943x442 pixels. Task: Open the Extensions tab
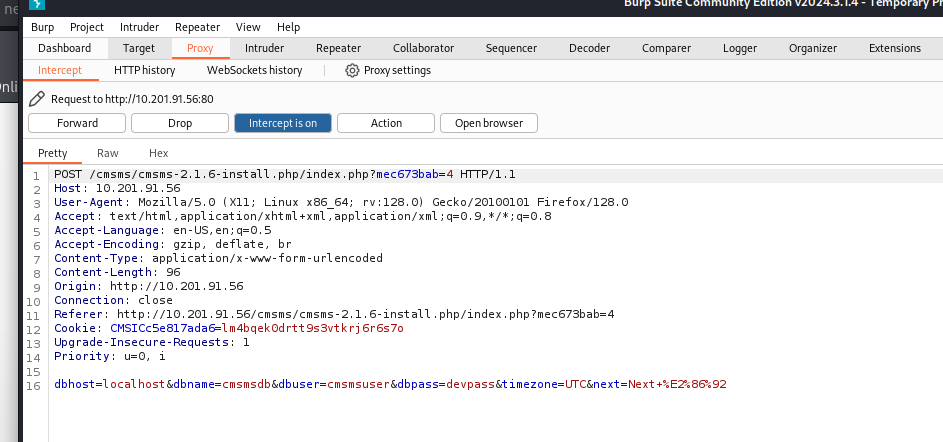895,48
